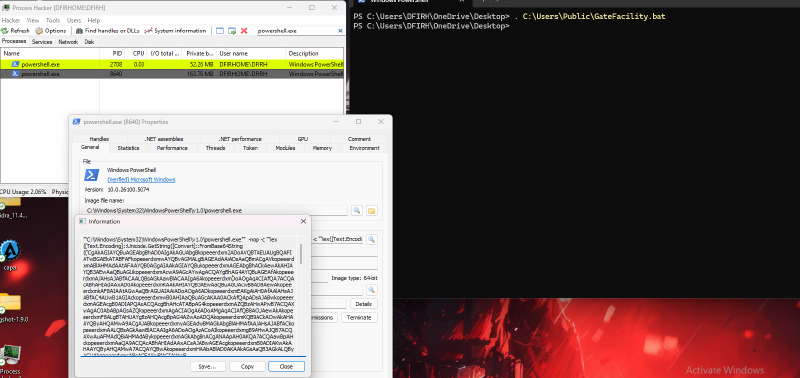Click Copy in the Information dialog
800x378 pixels.
tap(247, 366)
